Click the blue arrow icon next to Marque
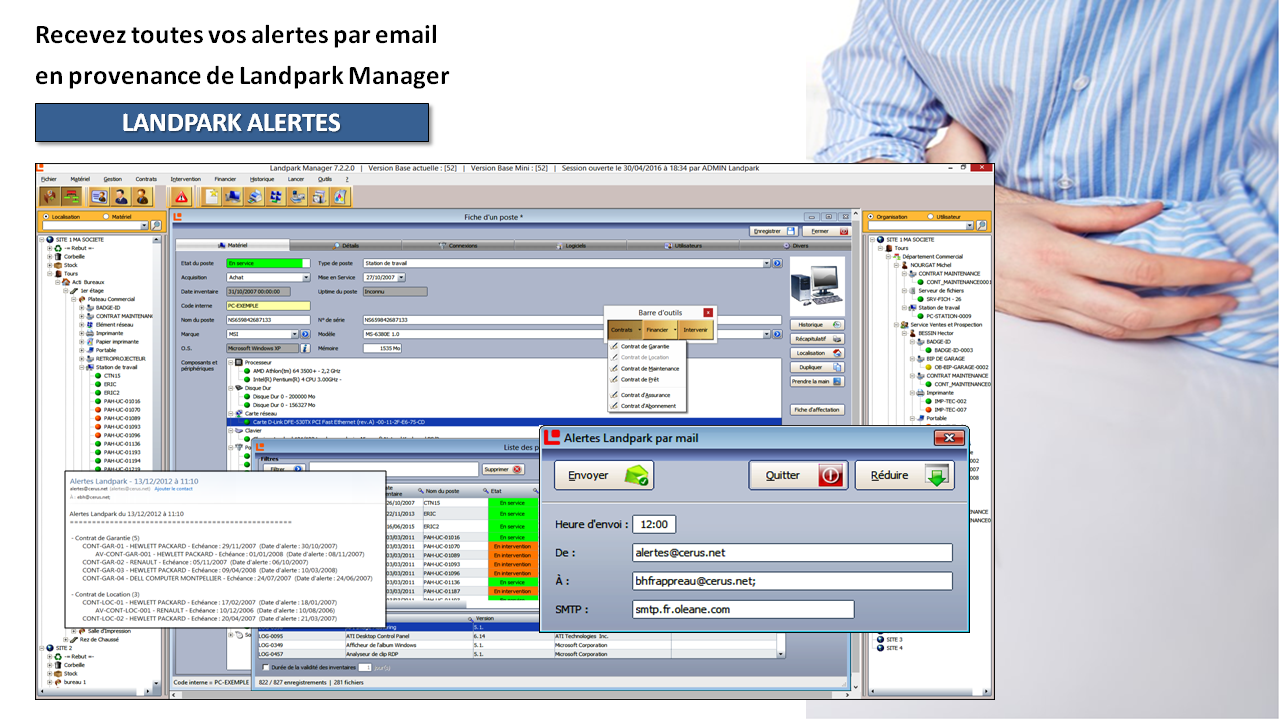 (304, 334)
